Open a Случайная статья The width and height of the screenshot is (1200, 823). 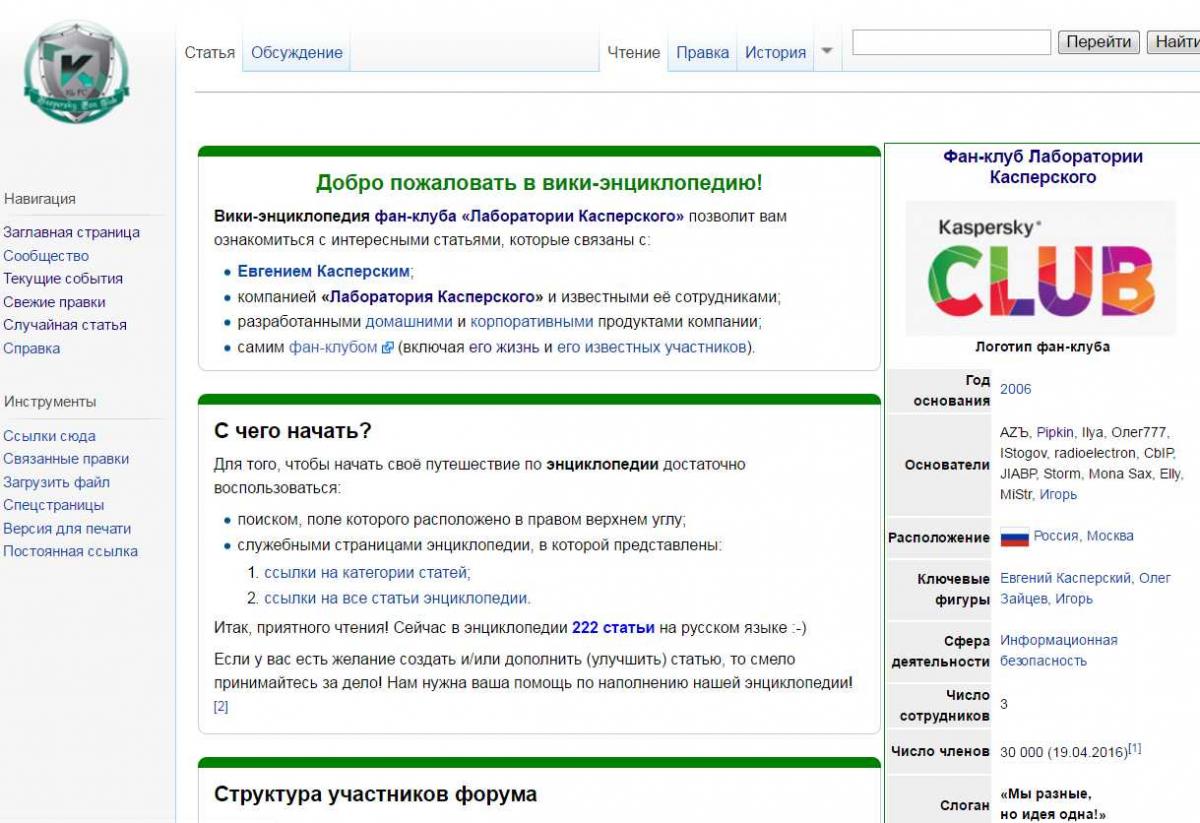pos(65,325)
